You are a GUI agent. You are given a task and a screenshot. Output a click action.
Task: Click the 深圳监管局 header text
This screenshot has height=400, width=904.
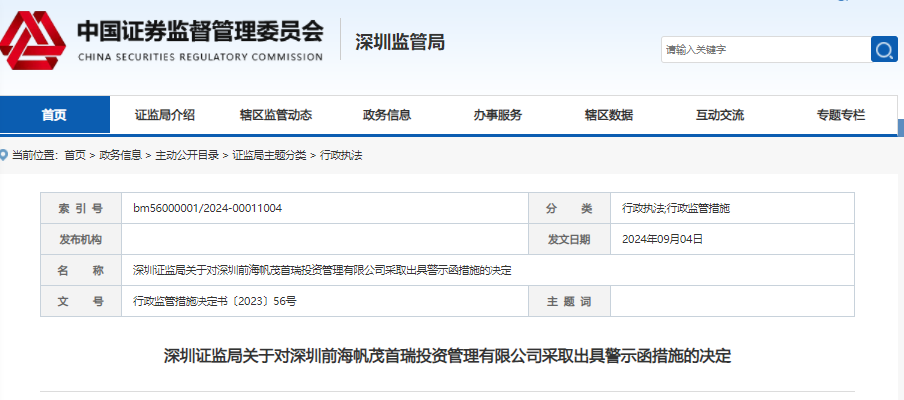400,41
